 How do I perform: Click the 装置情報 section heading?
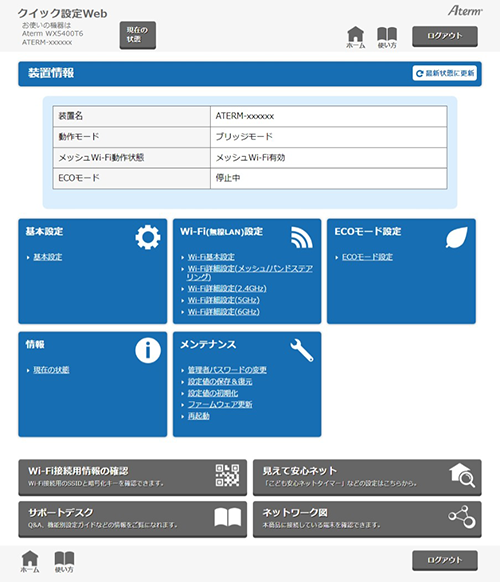point(51,73)
